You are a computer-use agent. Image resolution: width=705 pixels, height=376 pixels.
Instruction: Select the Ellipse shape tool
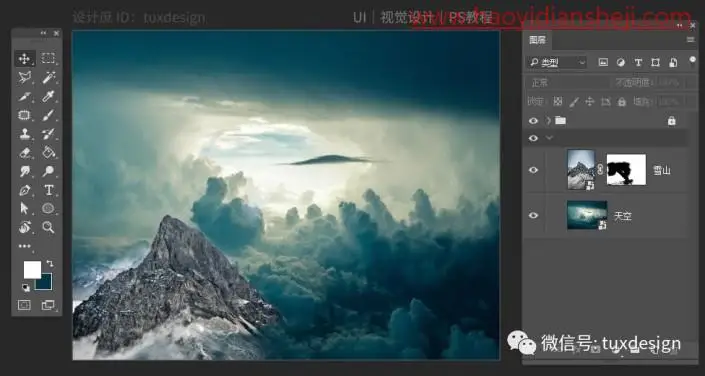pos(48,208)
